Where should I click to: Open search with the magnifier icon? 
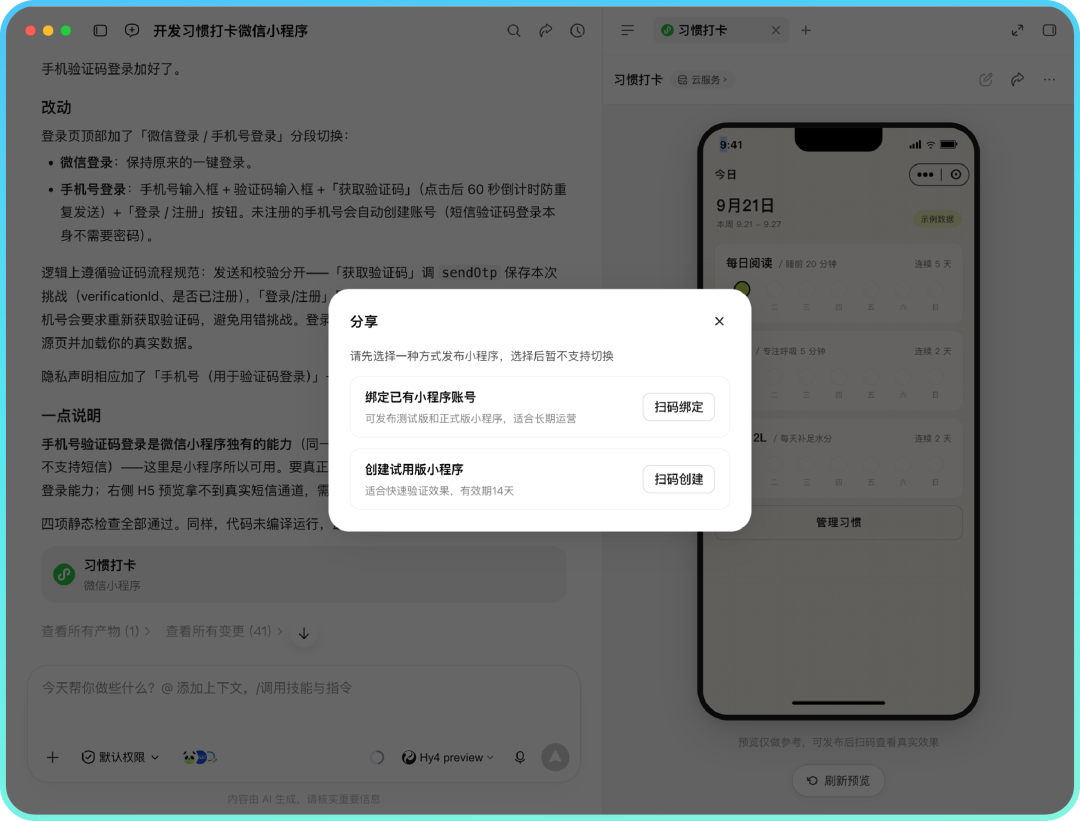coord(514,30)
